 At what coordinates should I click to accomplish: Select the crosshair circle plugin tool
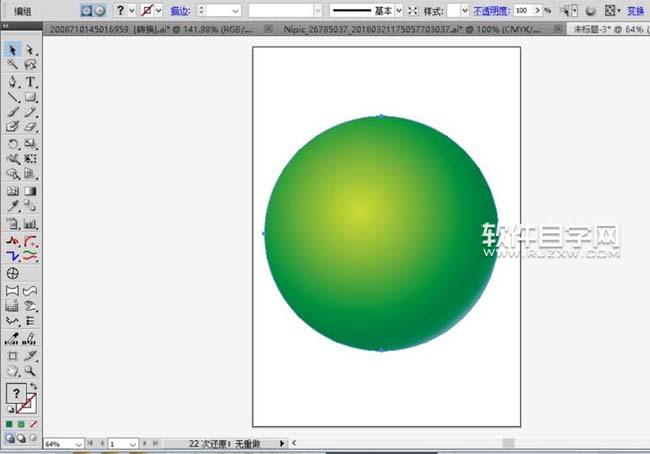[x=12, y=273]
